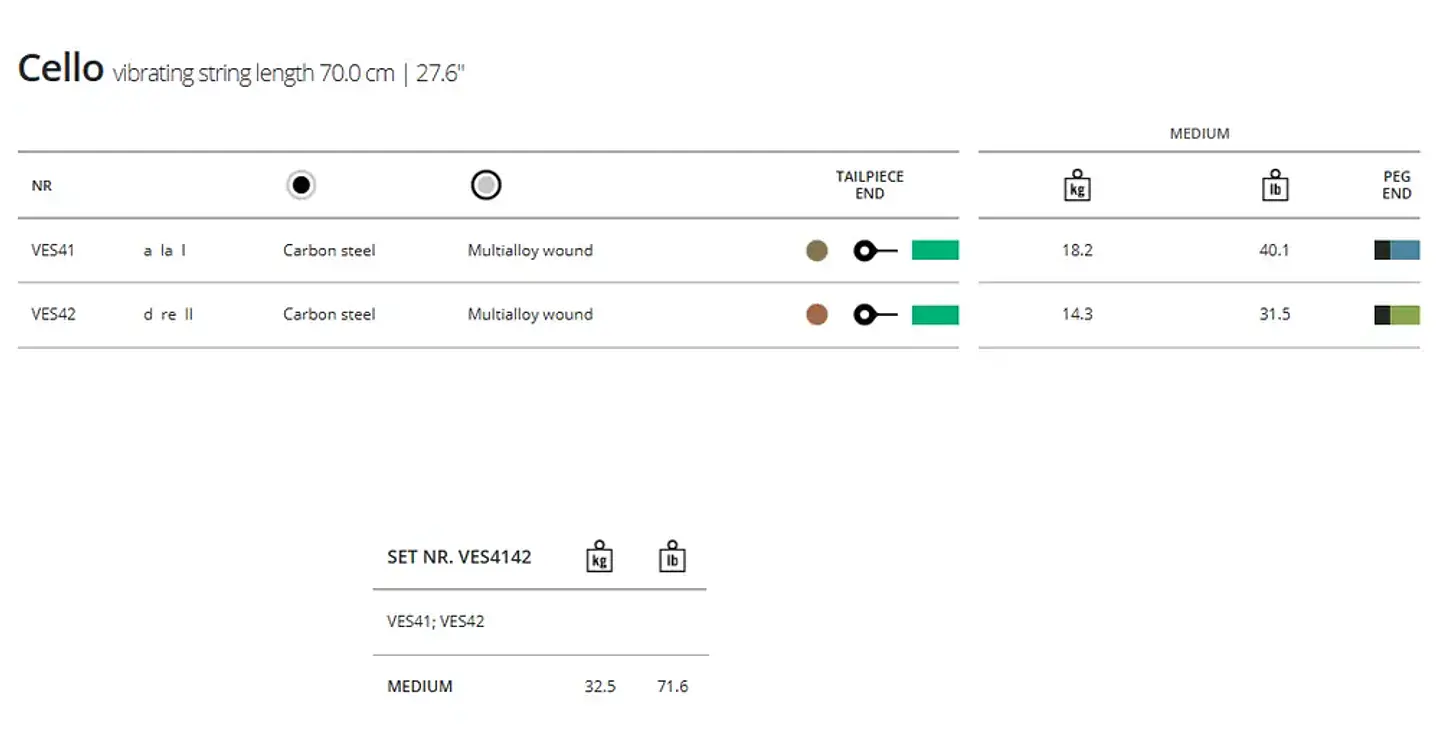Click black-blue peg end swatch for VES41
The height and width of the screenshot is (736, 1440).
point(1397,250)
